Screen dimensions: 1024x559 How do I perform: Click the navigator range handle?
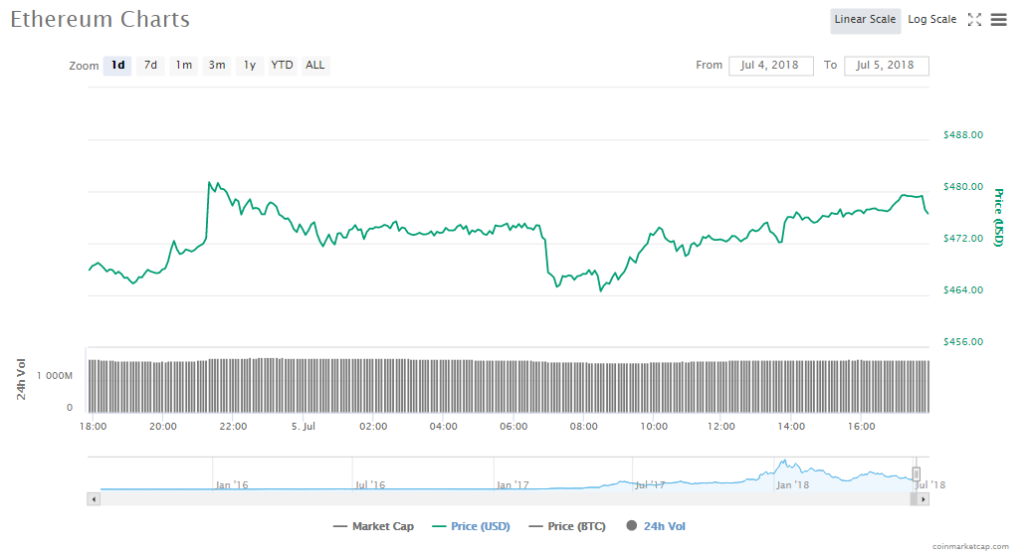click(x=915, y=474)
